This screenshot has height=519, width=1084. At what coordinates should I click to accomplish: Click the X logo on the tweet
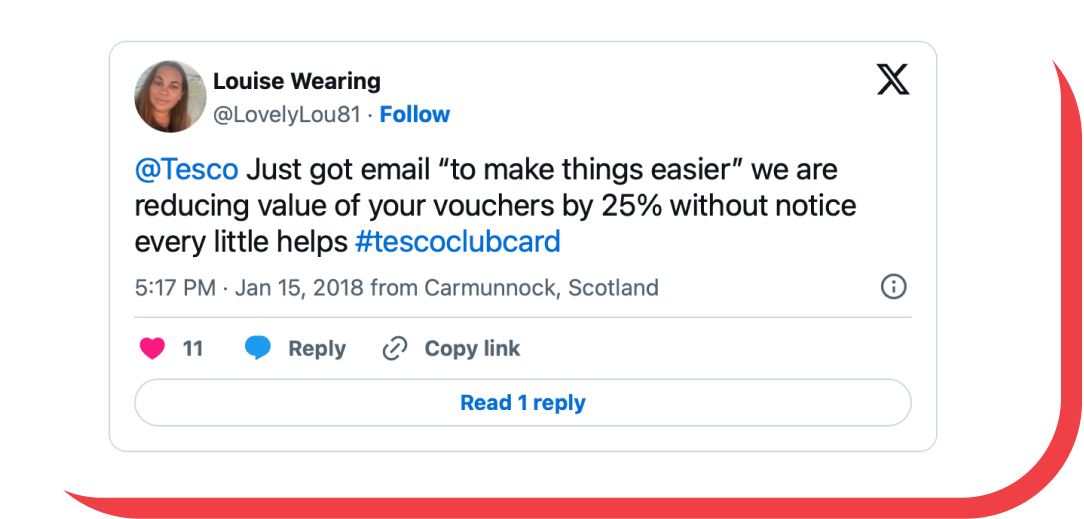(893, 79)
